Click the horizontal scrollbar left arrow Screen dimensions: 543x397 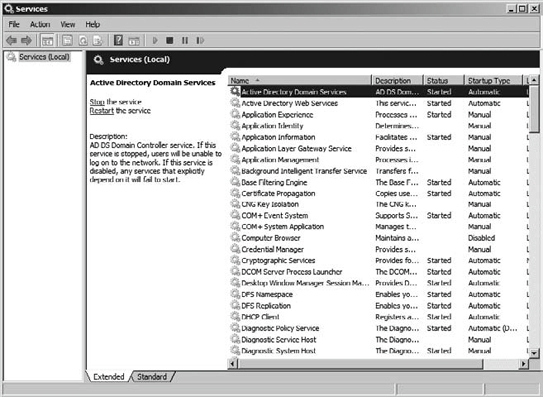pyautogui.click(x=233, y=364)
